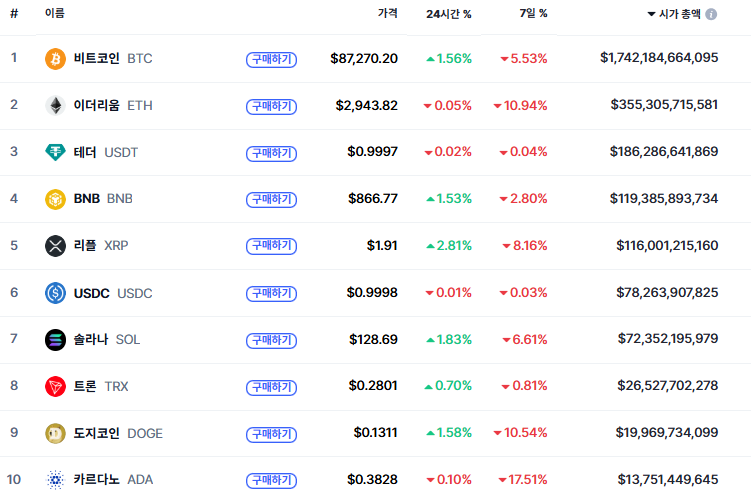Click the Ethereum diamond logo icon
The width and height of the screenshot is (751, 497).
[x=55, y=105]
